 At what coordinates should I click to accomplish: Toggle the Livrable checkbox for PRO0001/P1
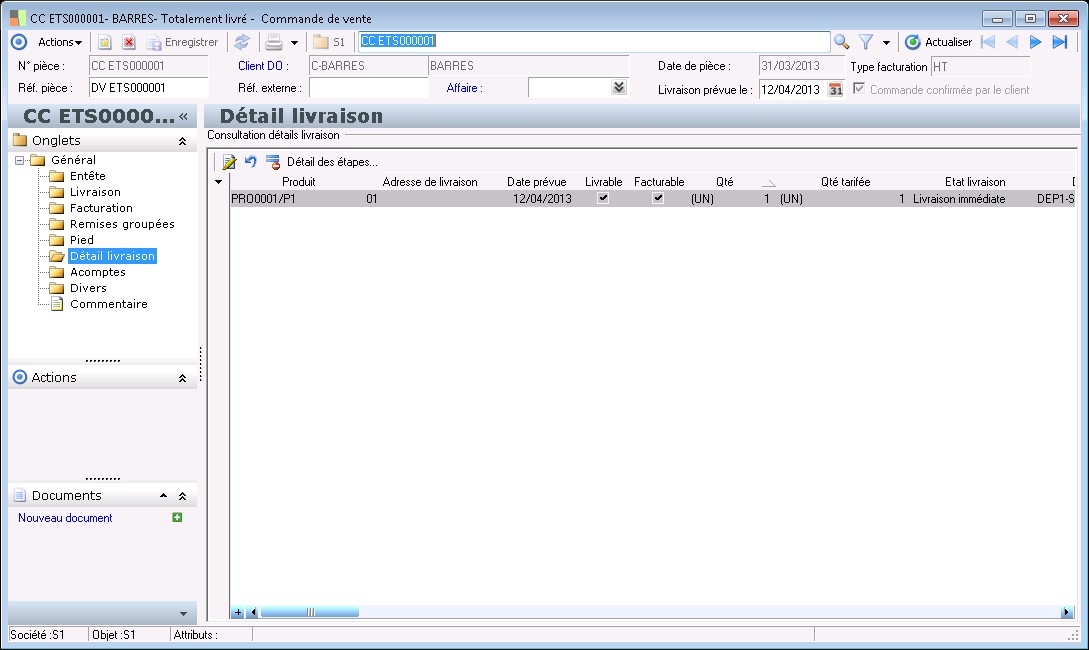603,198
